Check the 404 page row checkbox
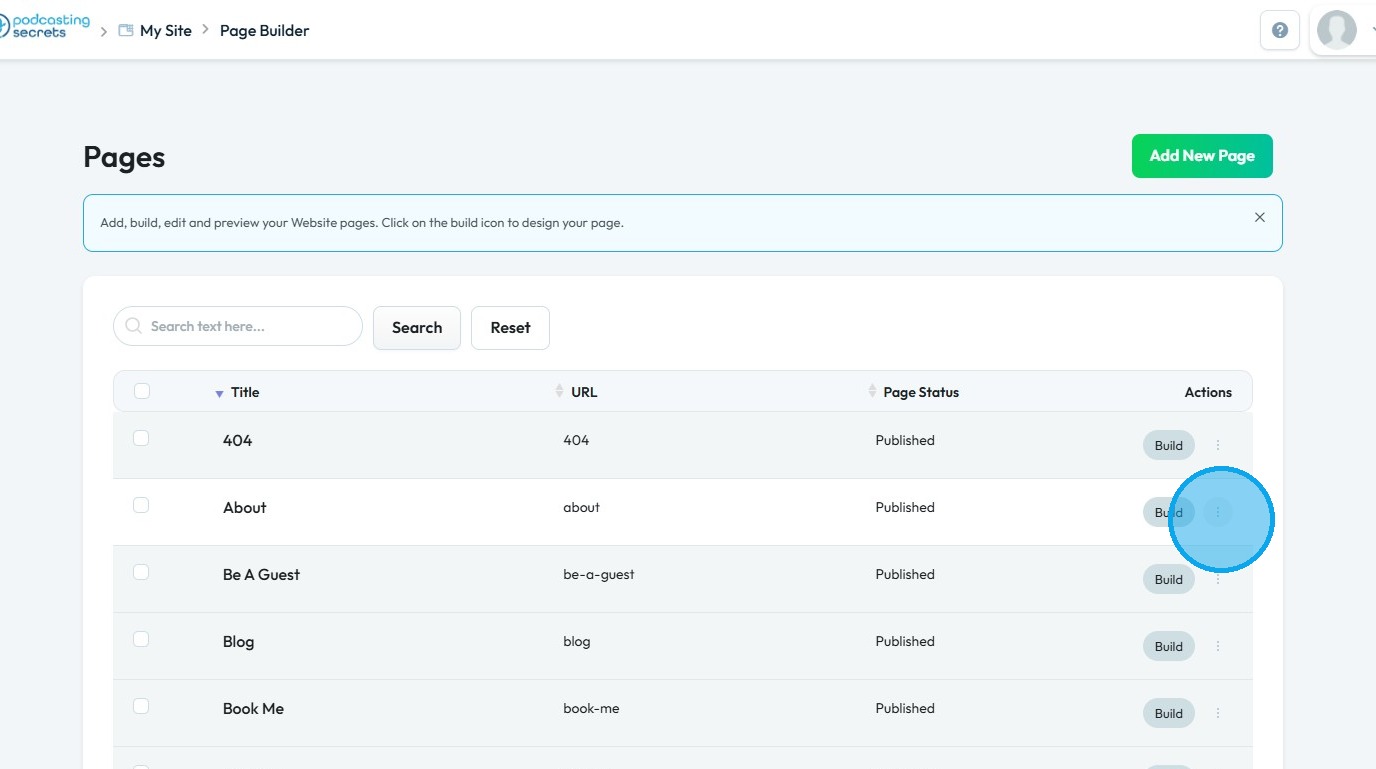The image size is (1376, 769). pyautogui.click(x=141, y=438)
